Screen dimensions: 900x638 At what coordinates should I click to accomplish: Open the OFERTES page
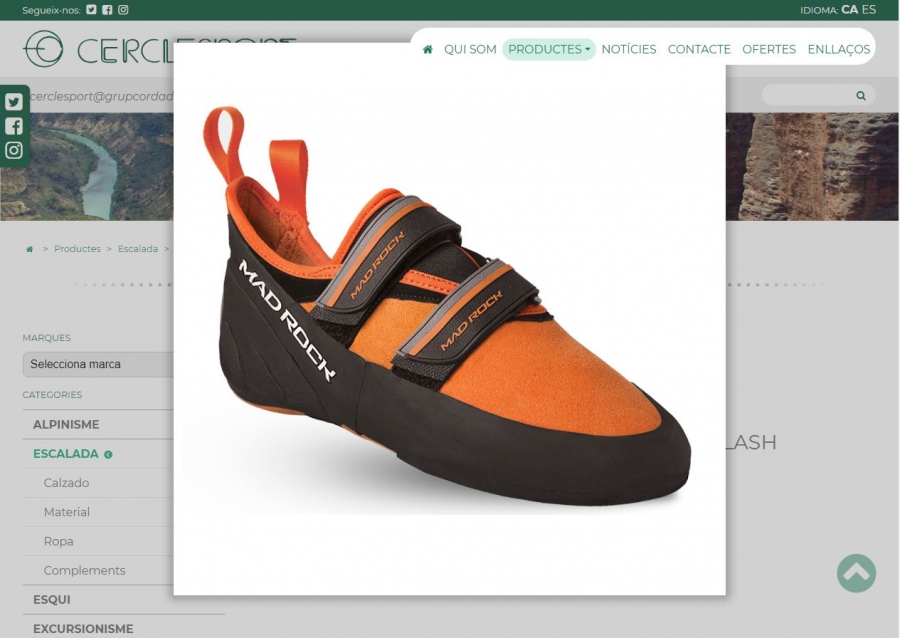click(x=769, y=49)
